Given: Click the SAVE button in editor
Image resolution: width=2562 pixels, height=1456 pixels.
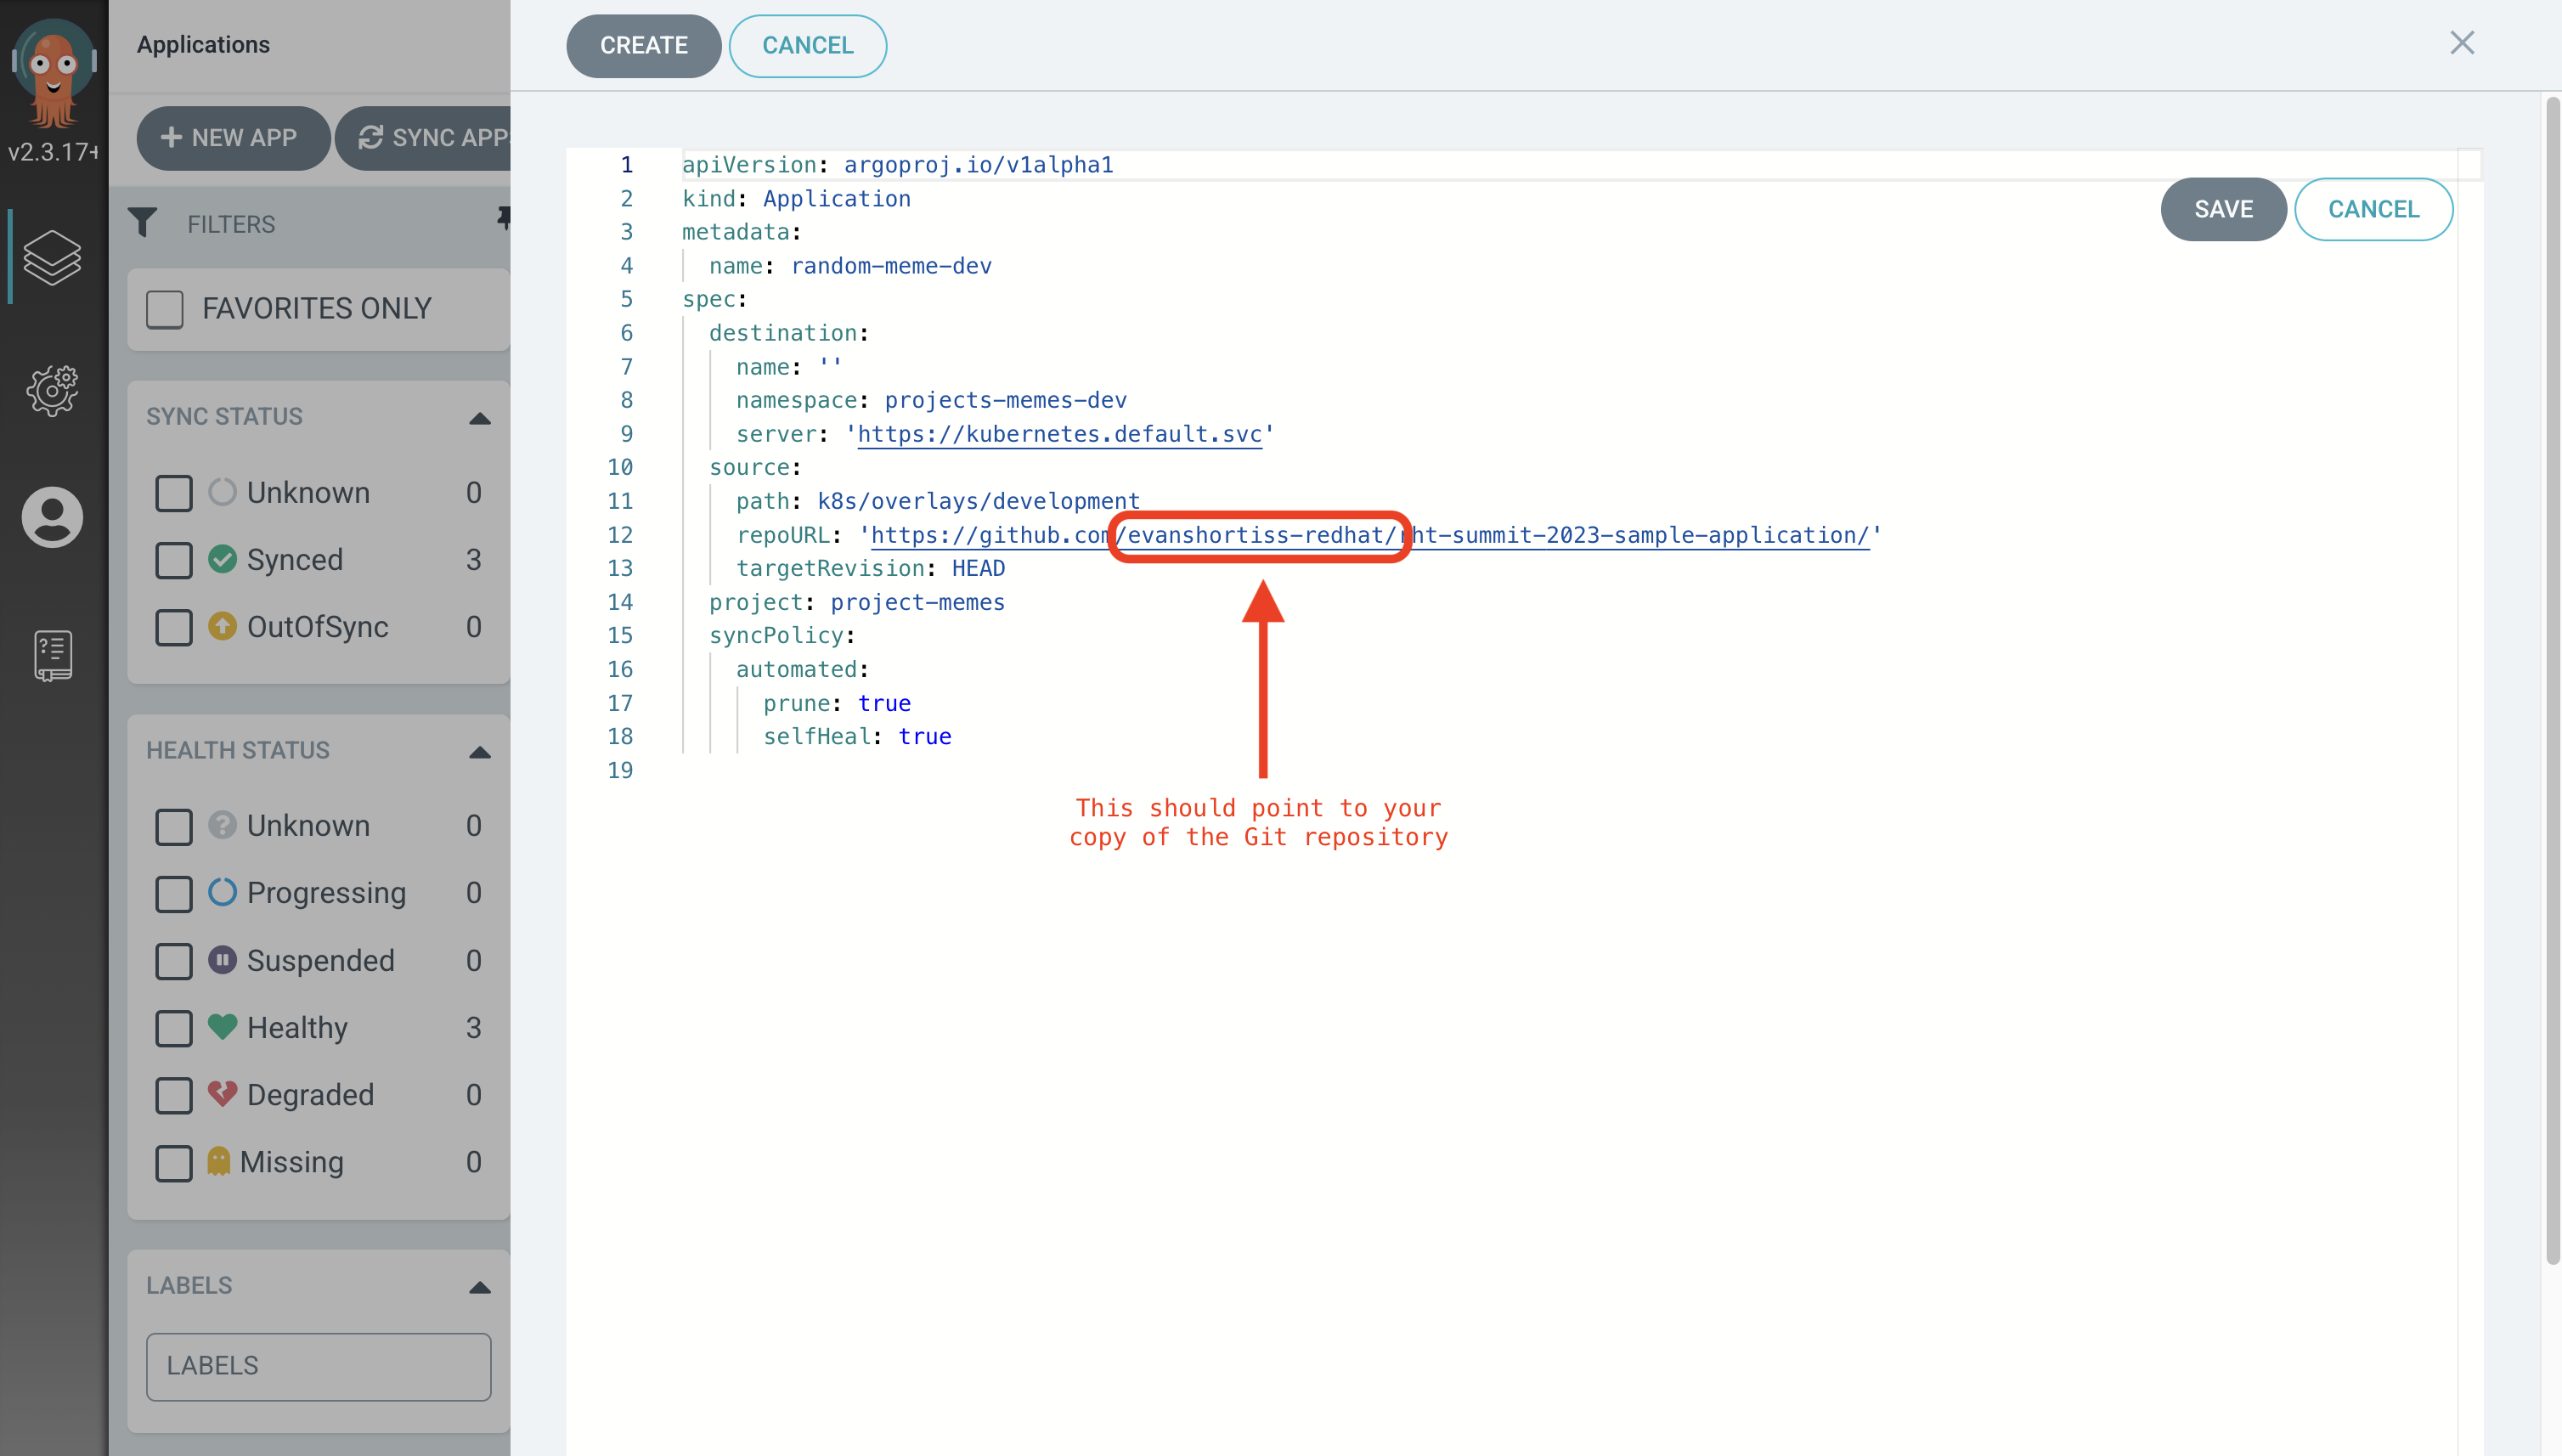Looking at the screenshot, I should [2224, 208].
